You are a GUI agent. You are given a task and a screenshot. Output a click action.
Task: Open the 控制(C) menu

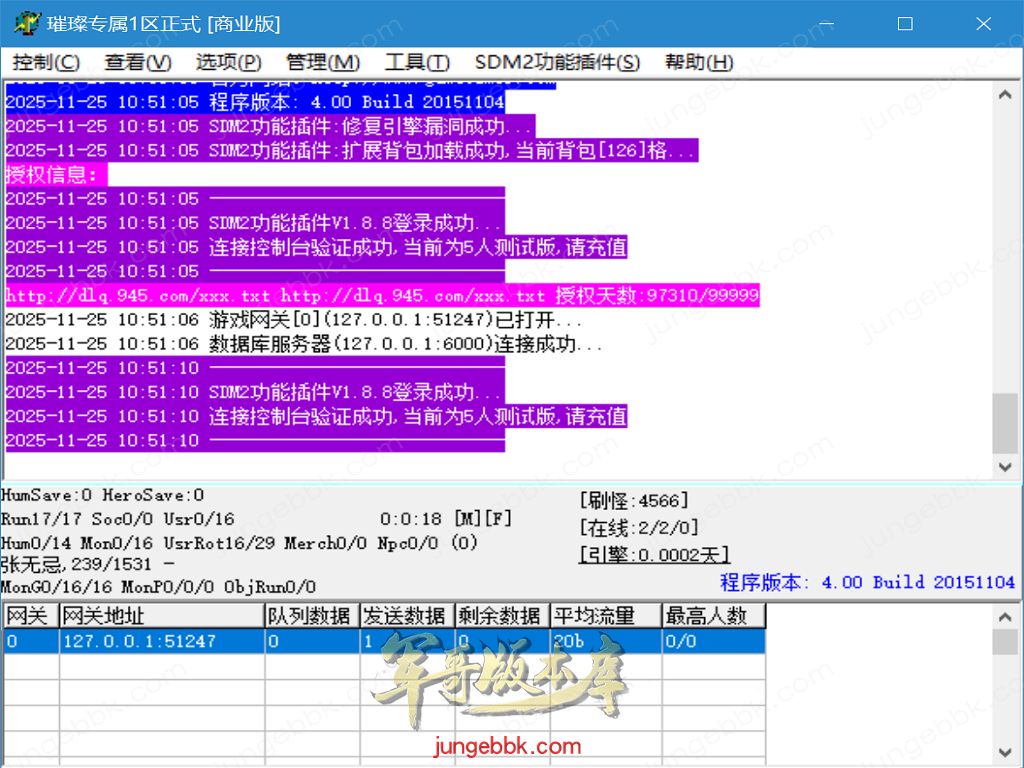pos(46,62)
